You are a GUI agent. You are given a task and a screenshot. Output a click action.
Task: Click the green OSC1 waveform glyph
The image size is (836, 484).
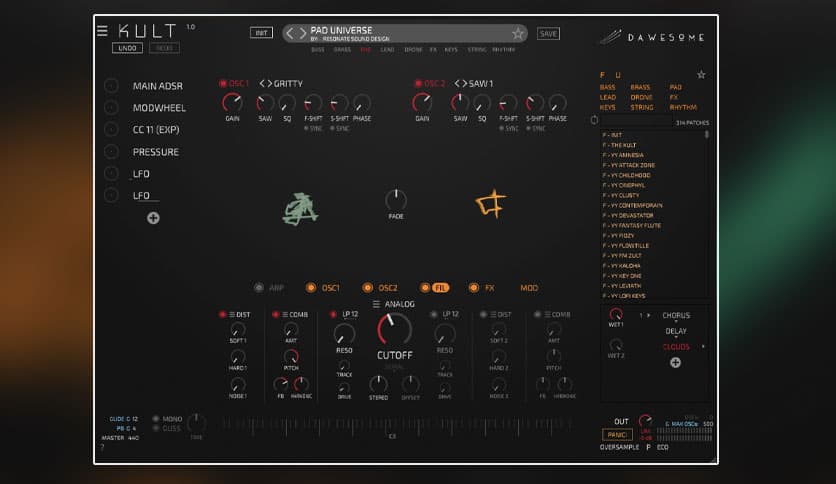pos(300,209)
